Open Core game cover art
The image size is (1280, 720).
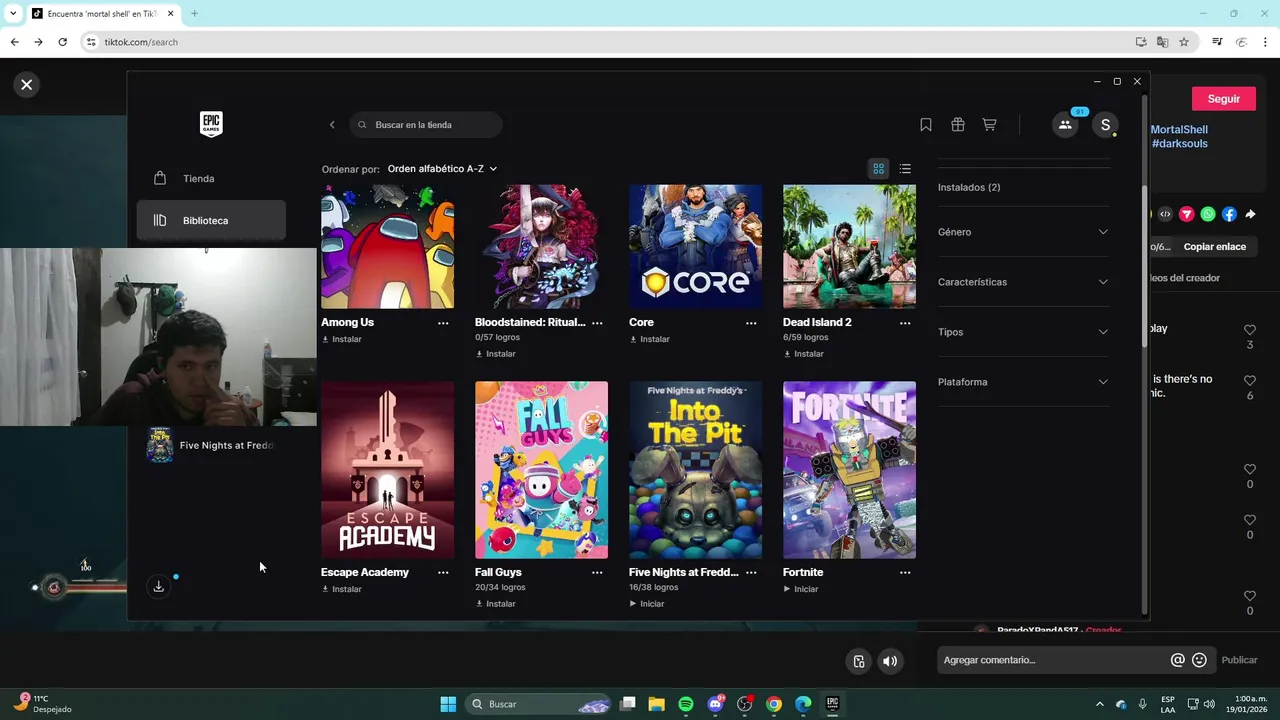tap(695, 246)
